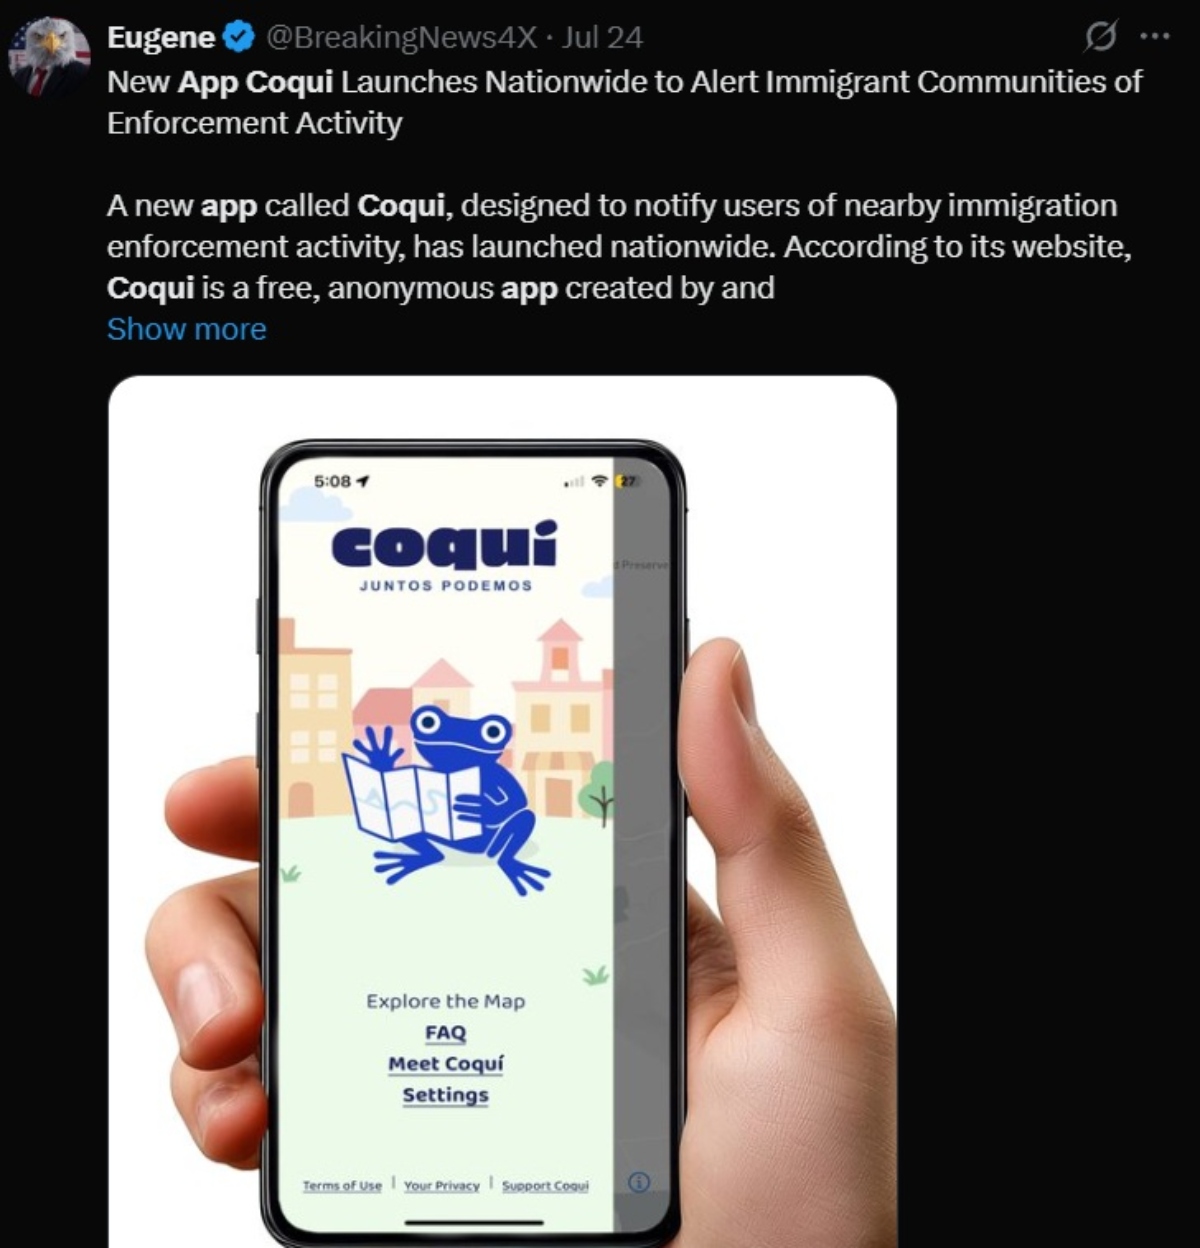Screen dimensions: 1200x1248
Task: Open the Terms of Use link
Action: coord(342,1185)
